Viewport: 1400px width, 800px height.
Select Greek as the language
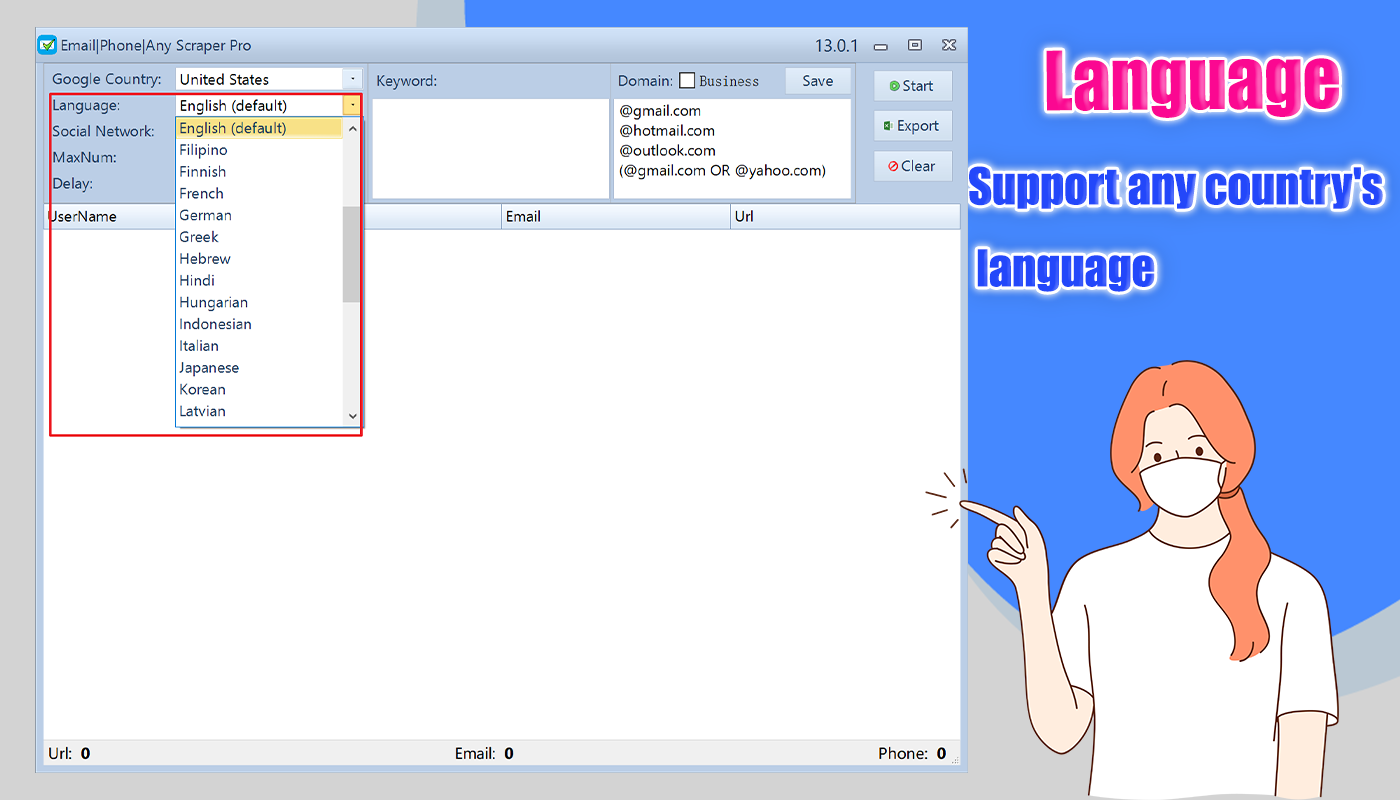pos(259,237)
